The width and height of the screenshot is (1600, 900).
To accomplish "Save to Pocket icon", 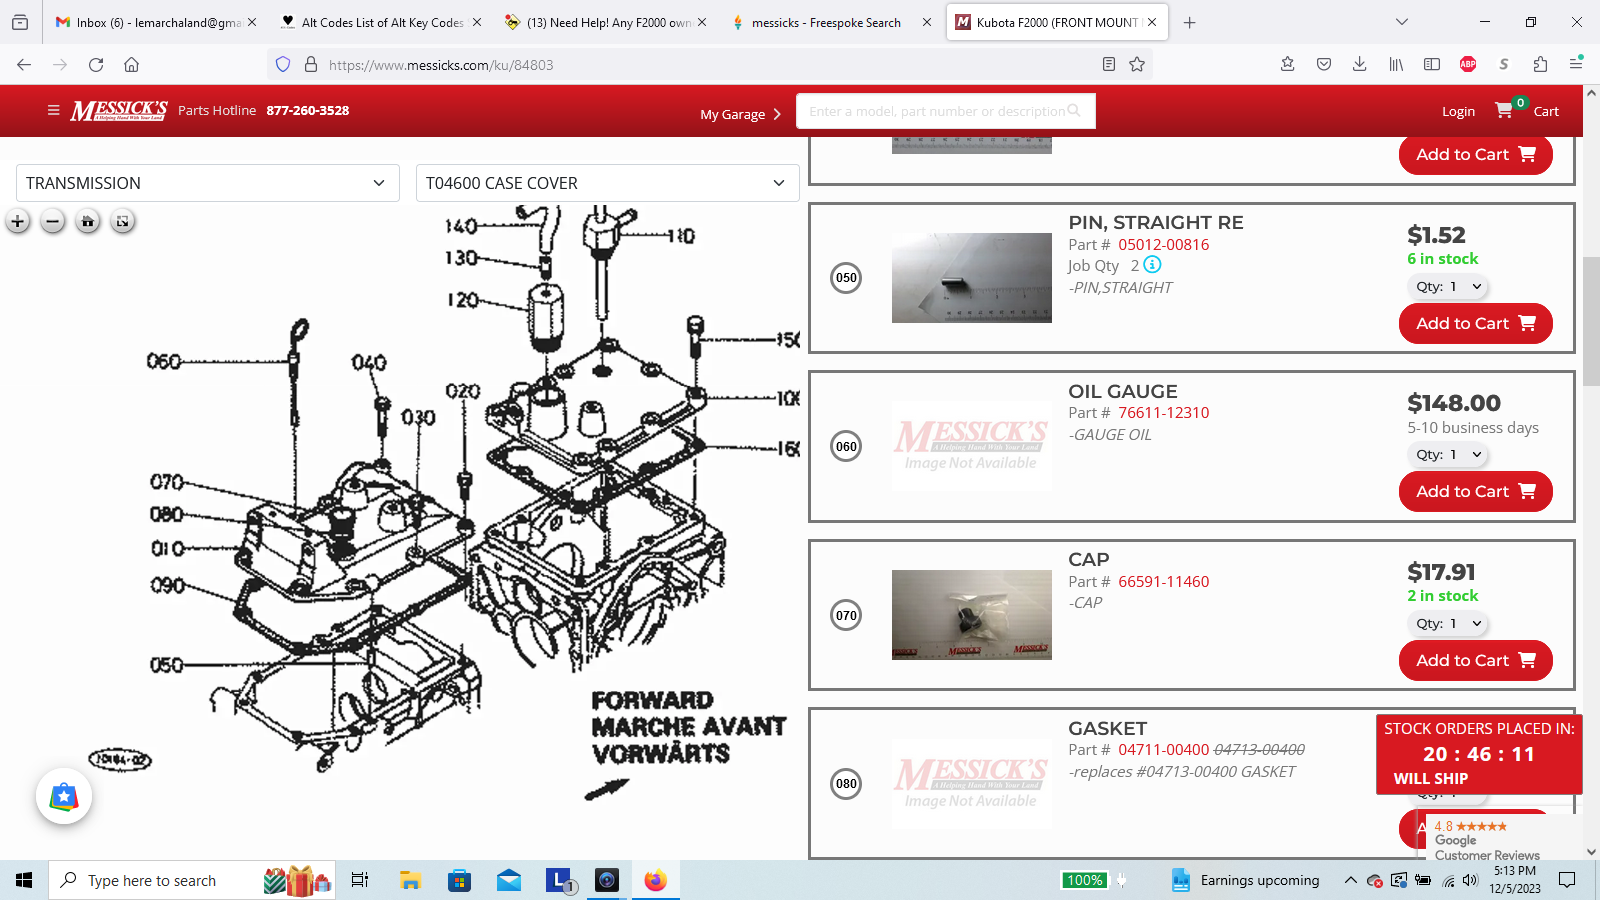I will (x=1323, y=65).
